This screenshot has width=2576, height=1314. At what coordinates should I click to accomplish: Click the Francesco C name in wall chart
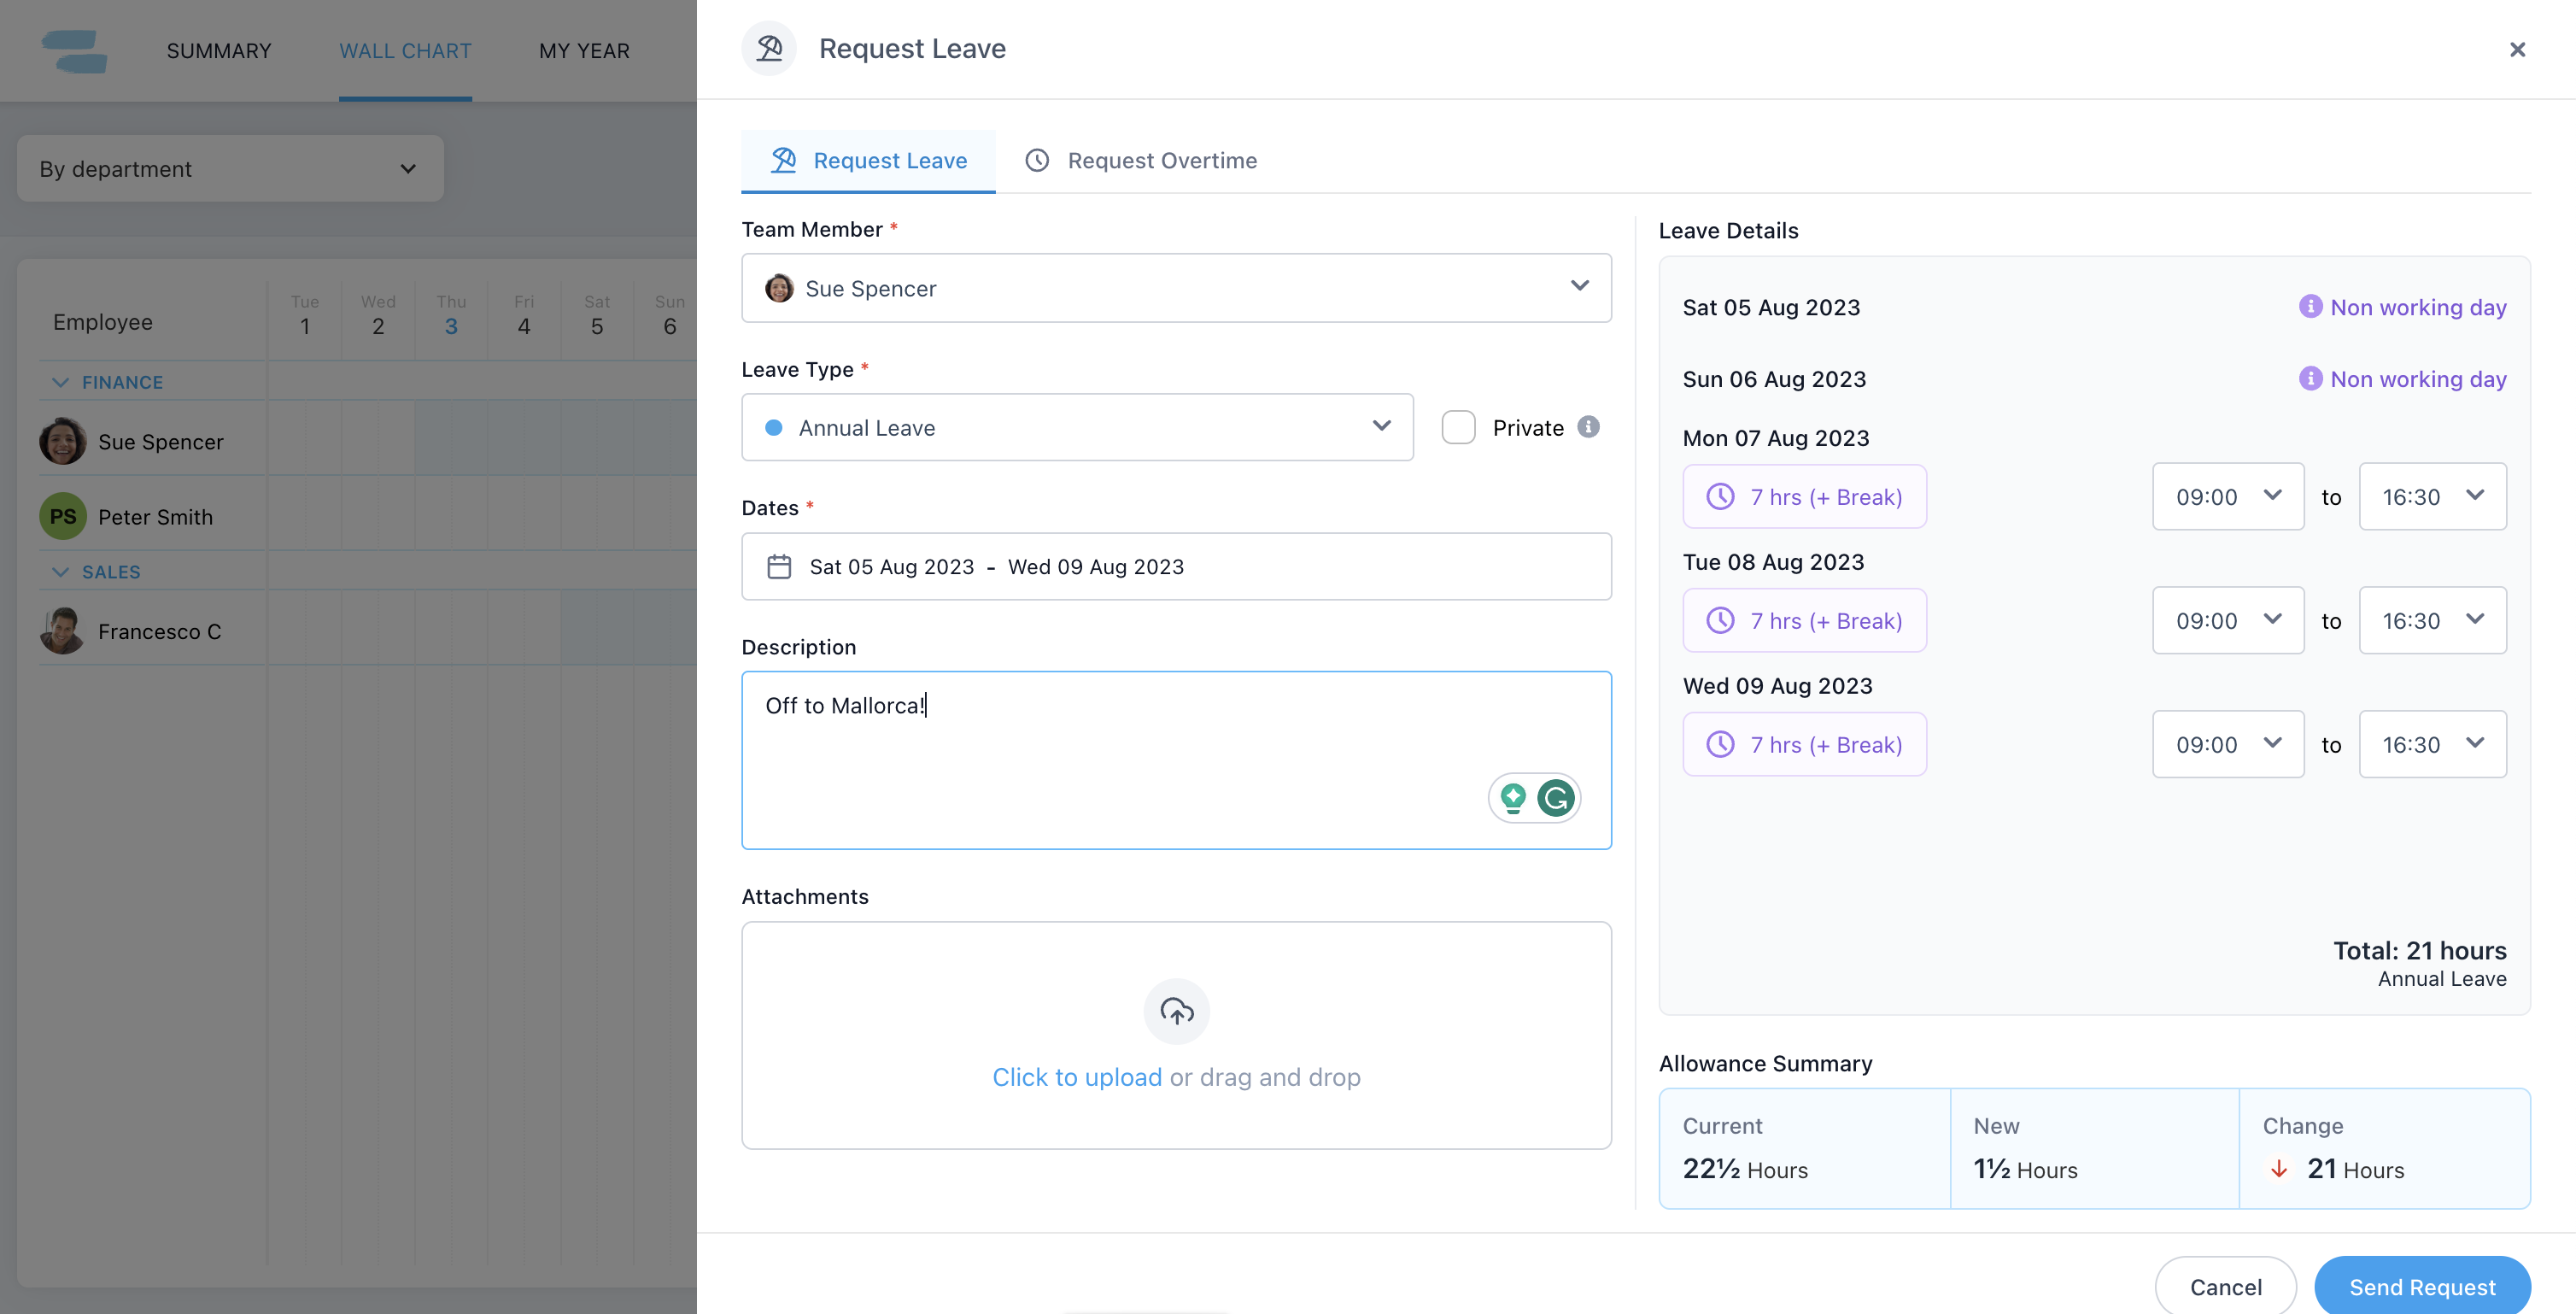[x=160, y=631]
